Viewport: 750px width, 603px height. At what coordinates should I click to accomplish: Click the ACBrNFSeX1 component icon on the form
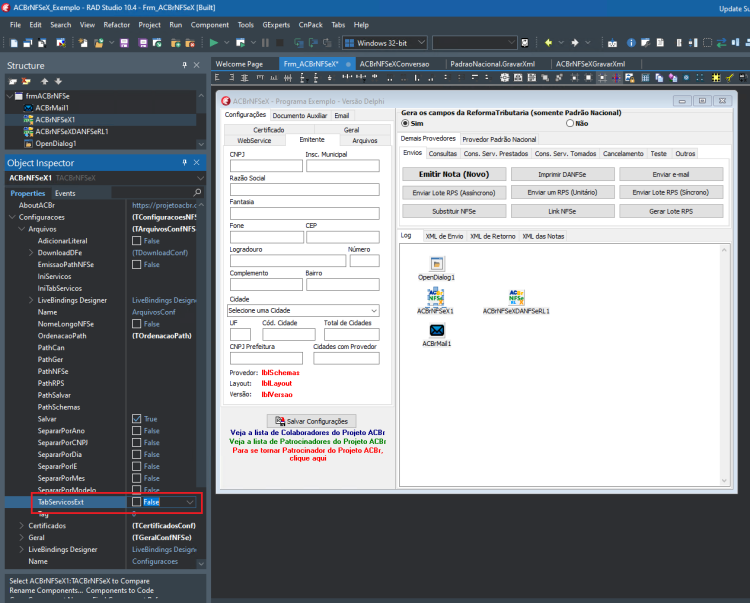click(435, 296)
